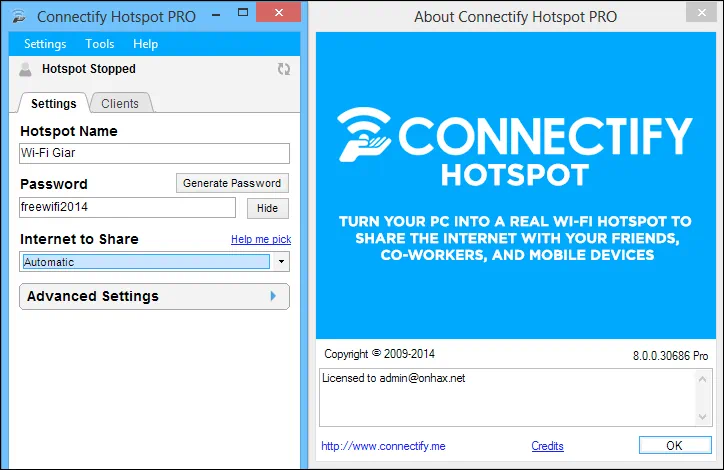
Task: Click the Hotspot Stopped status text
Action: pos(89,69)
